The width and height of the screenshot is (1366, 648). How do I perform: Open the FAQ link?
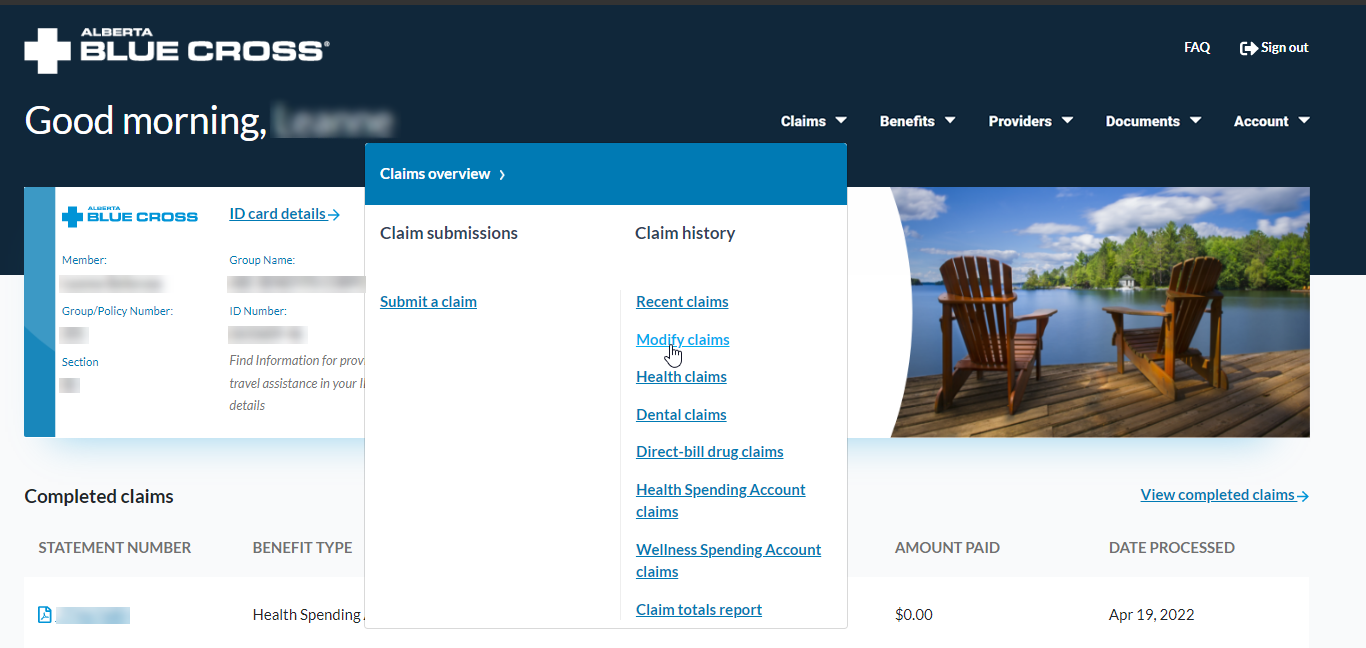(1197, 47)
